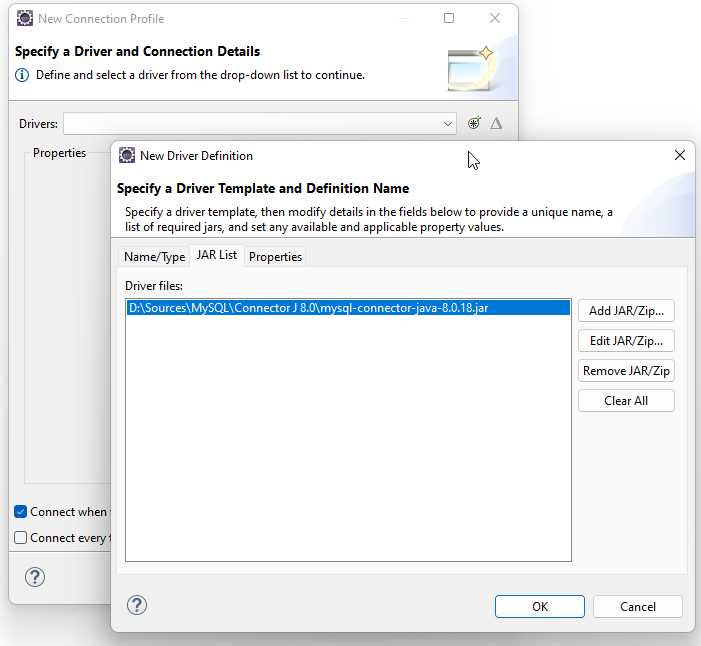Open help in New Driver Definition dialog
Screen dimensions: 701x646
pyautogui.click(x=137, y=605)
